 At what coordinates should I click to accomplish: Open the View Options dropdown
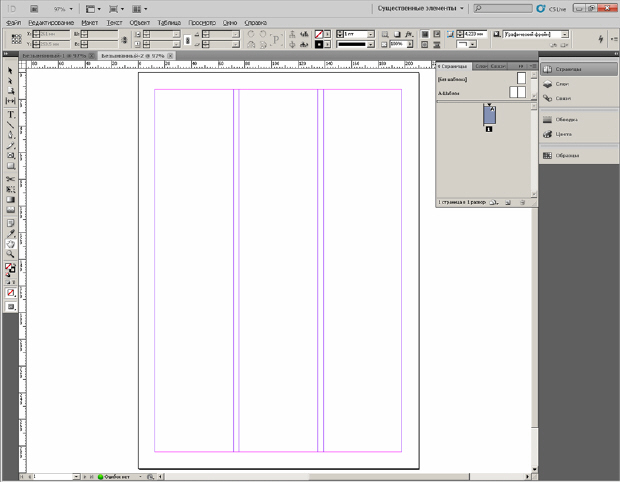[93, 9]
